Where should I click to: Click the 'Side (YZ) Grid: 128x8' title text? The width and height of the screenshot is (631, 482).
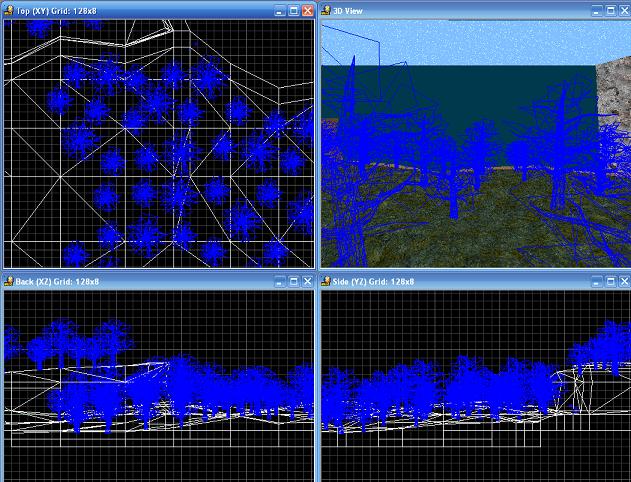click(x=373, y=282)
